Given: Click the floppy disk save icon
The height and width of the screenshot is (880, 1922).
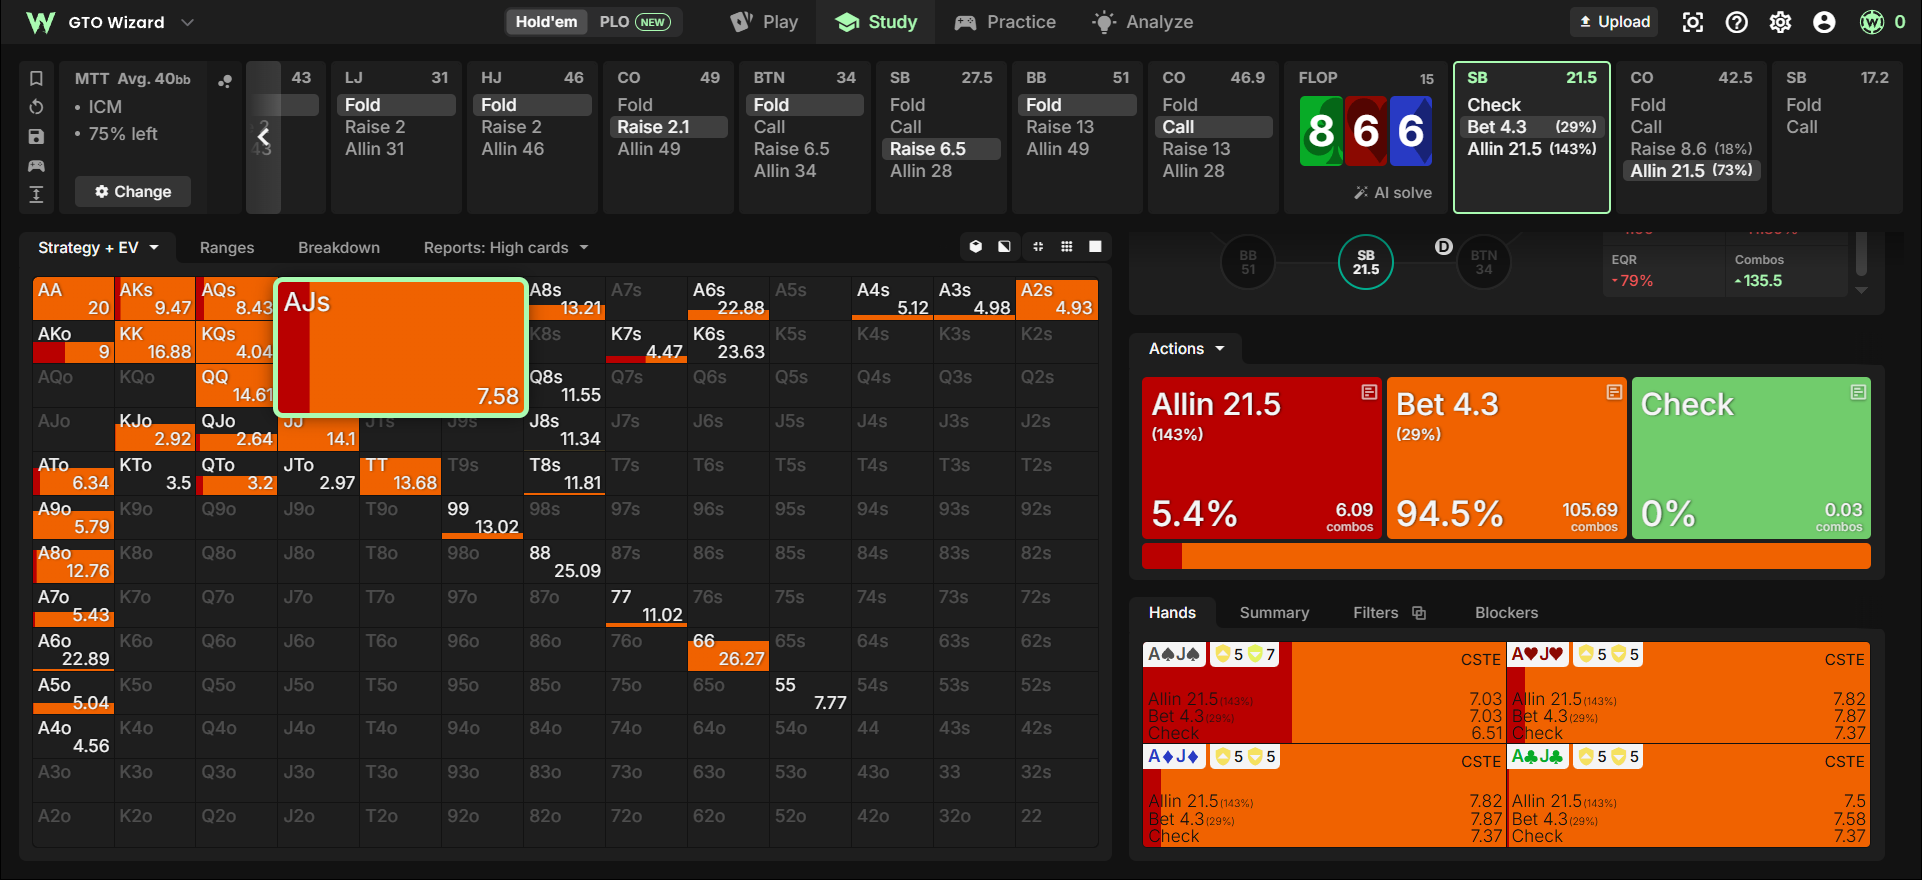Looking at the screenshot, I should point(36,136).
